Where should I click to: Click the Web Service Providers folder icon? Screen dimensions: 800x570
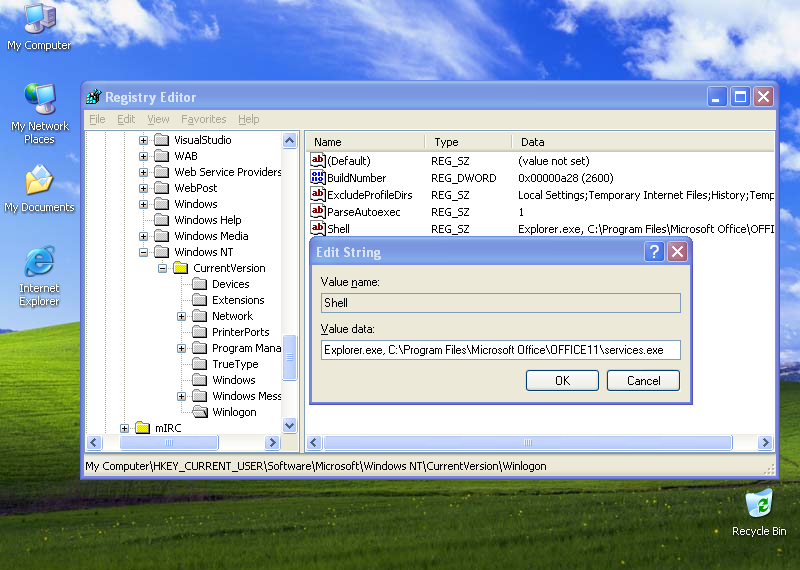click(162, 172)
